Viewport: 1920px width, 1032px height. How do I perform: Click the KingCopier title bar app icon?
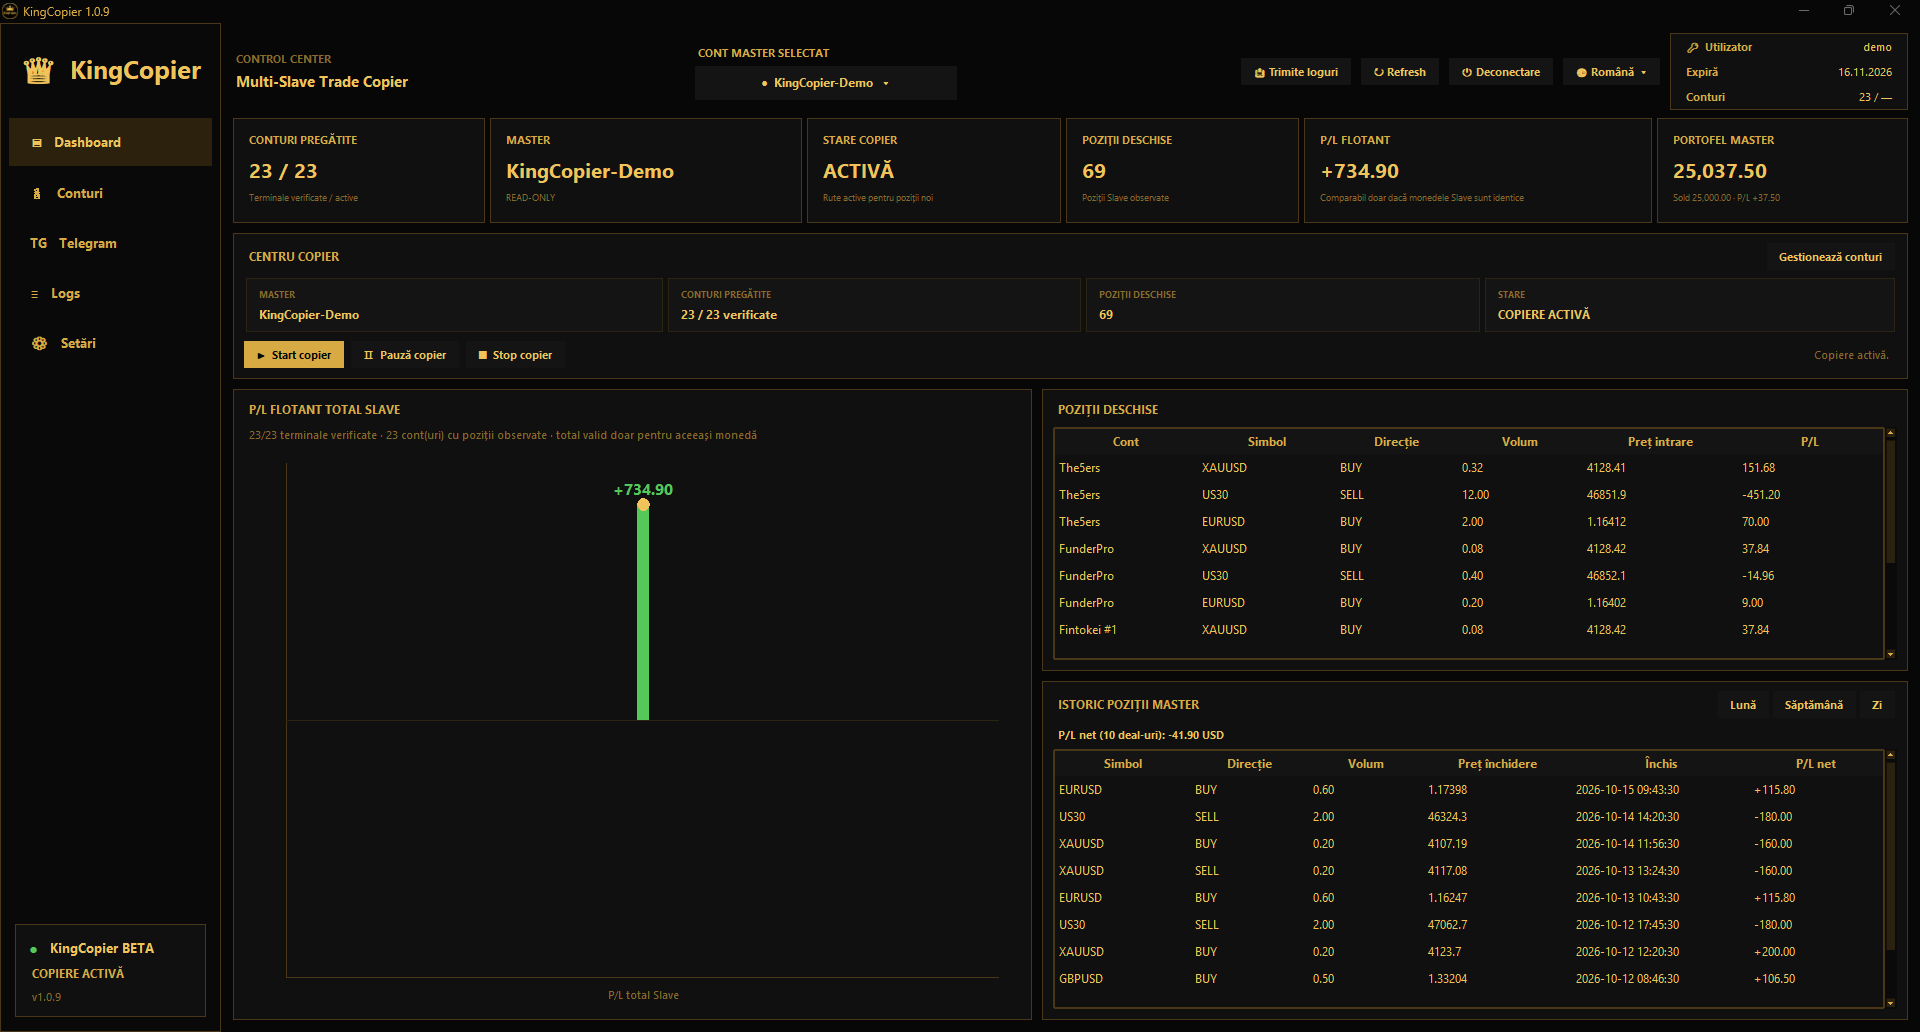click(x=11, y=11)
